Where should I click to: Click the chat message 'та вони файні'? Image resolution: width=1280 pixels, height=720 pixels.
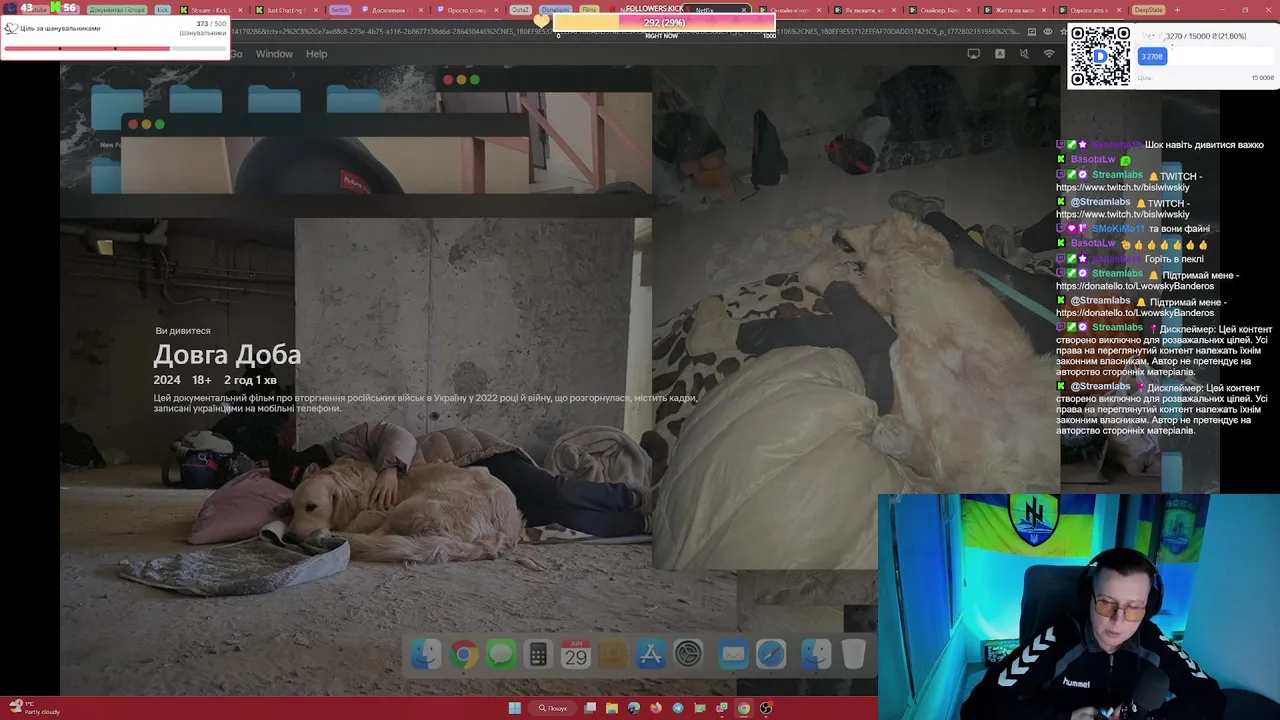tap(1179, 229)
